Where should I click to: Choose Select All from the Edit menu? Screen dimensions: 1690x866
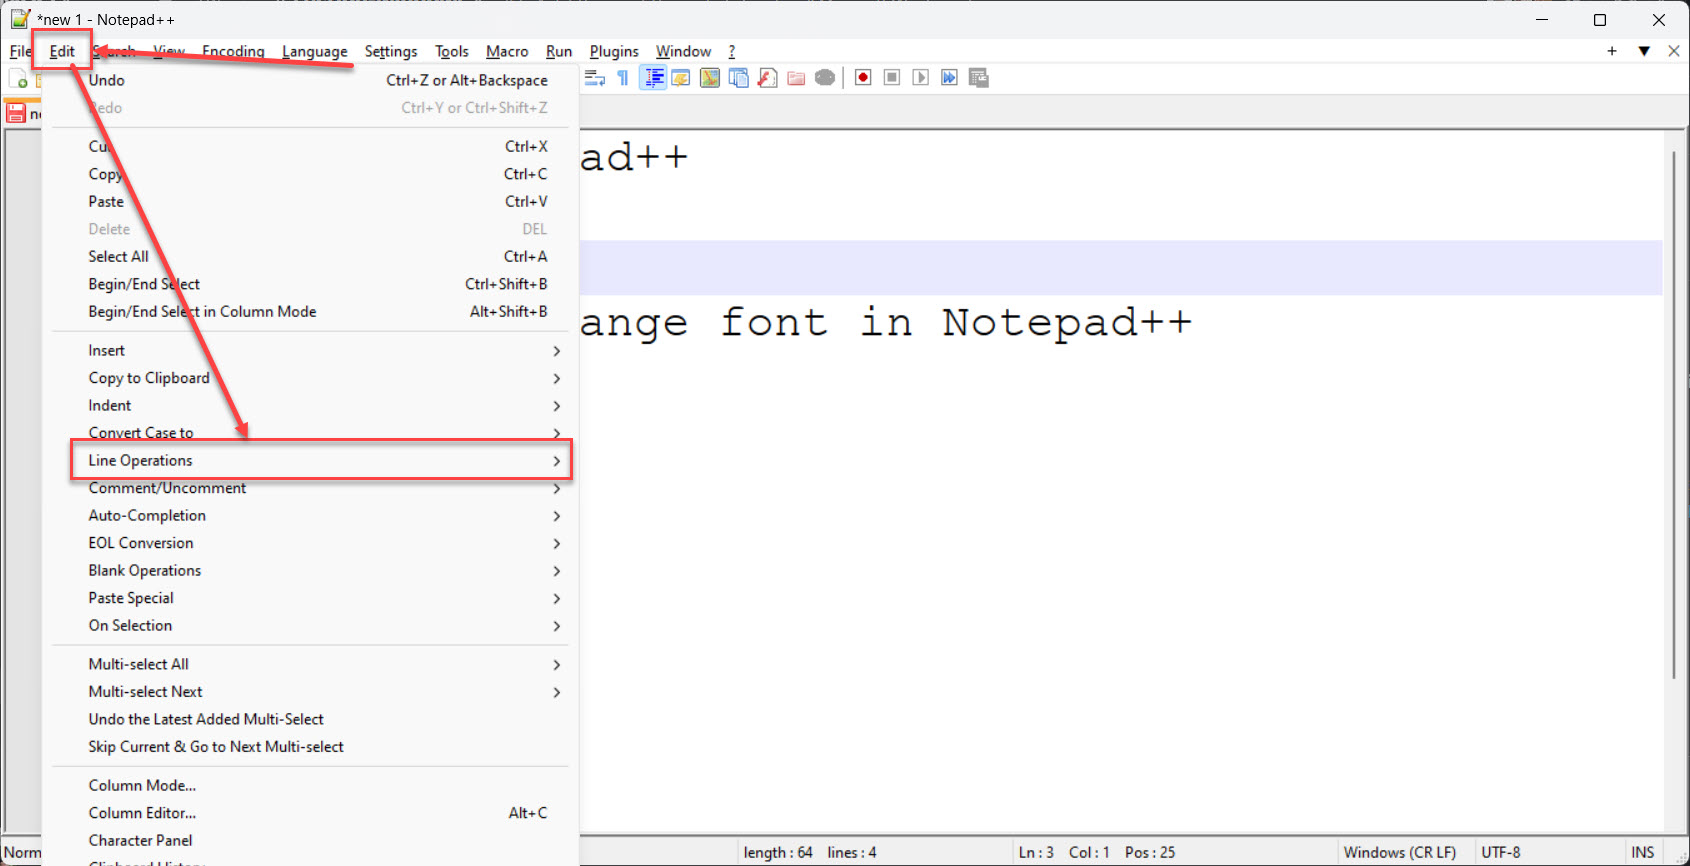tap(311, 256)
